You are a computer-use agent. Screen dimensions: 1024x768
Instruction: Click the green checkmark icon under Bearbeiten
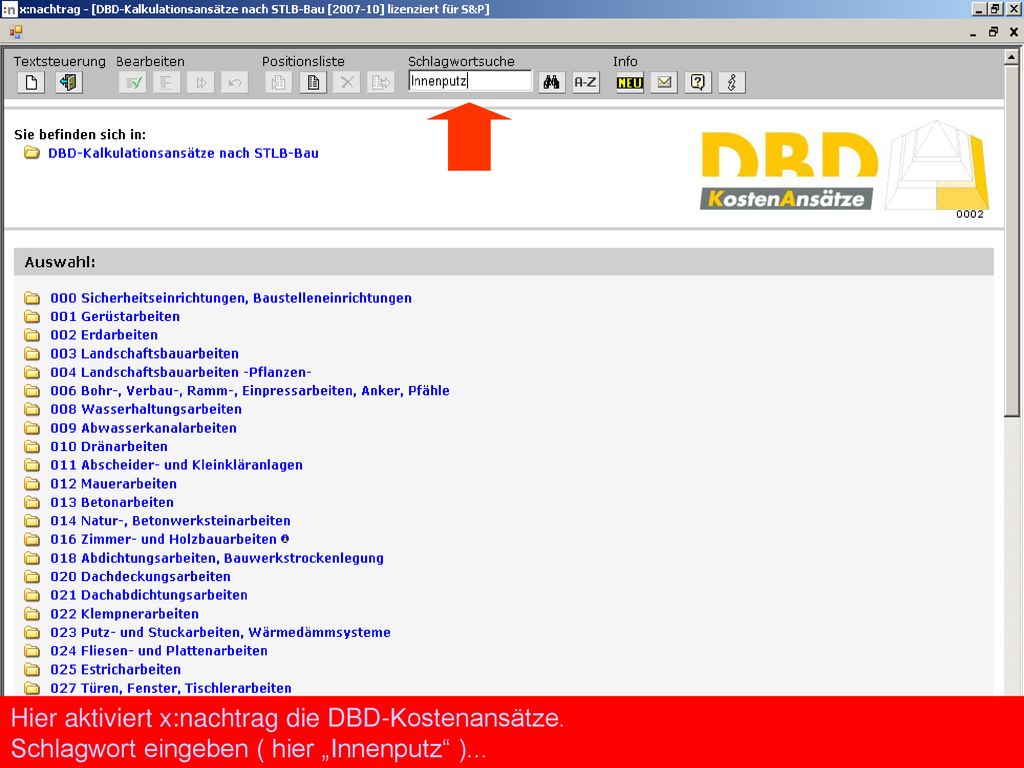133,83
